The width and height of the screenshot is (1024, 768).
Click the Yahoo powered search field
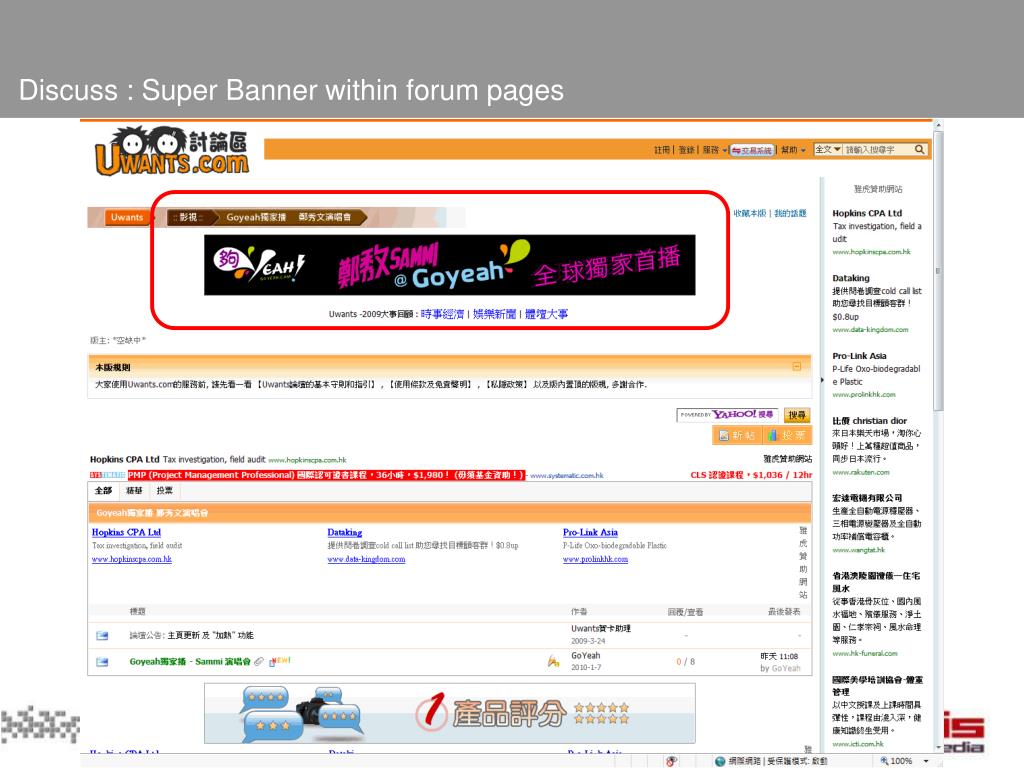pos(728,415)
